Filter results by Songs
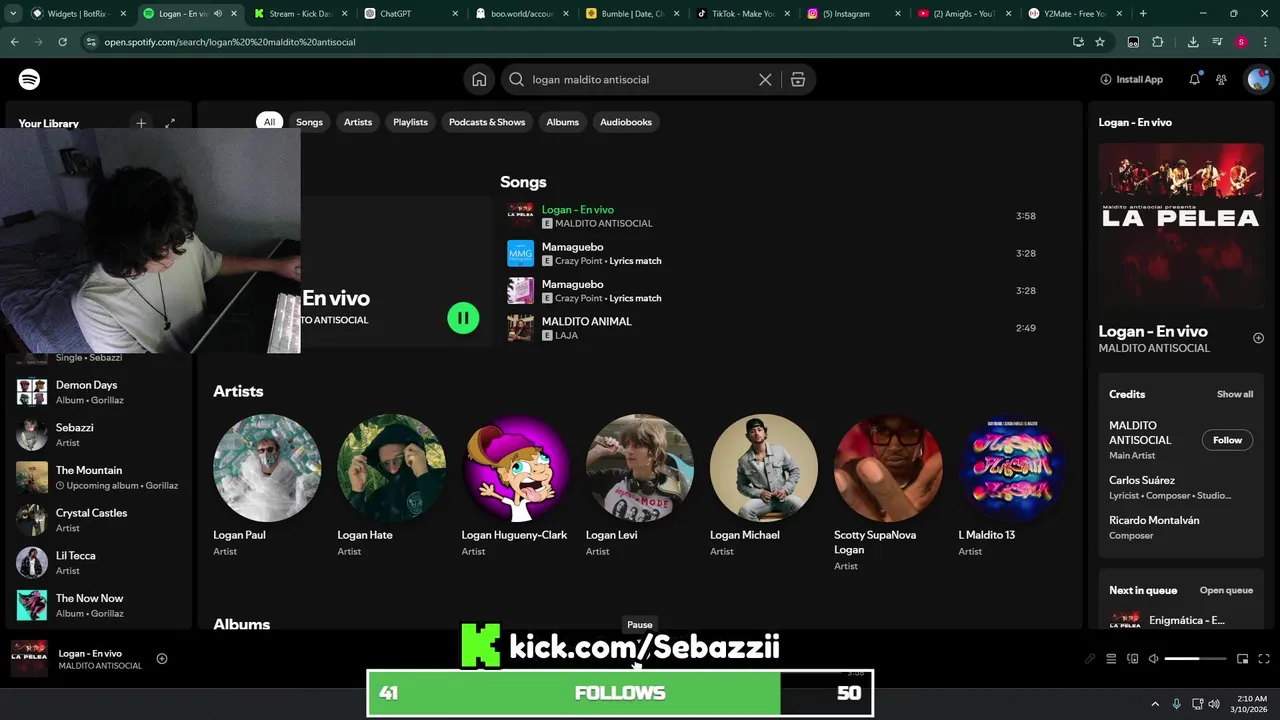The image size is (1280, 720). pos(309,122)
